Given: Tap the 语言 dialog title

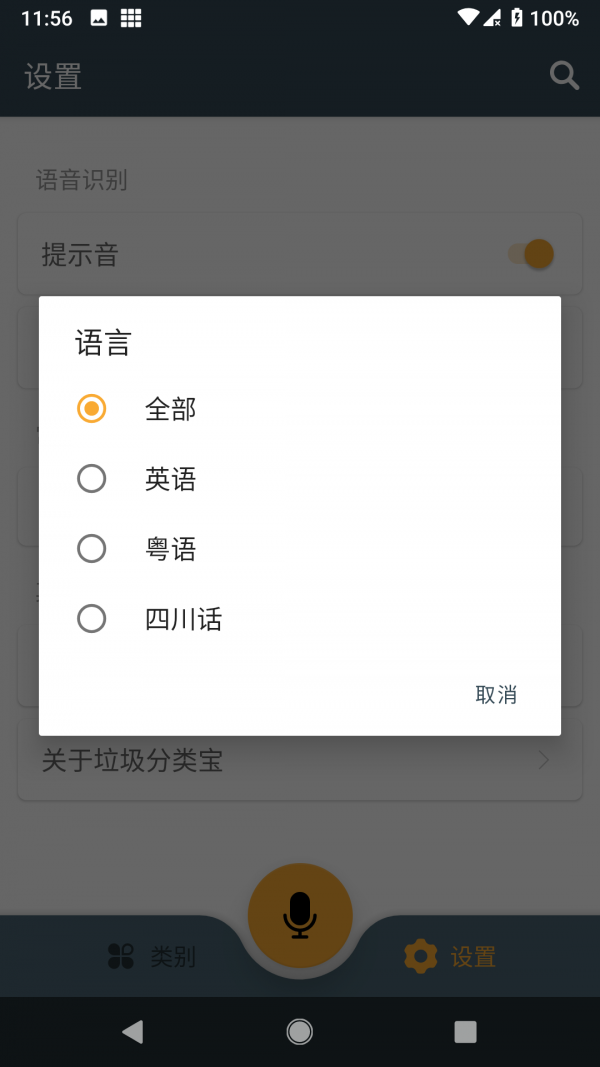Looking at the screenshot, I should click(x=103, y=344).
